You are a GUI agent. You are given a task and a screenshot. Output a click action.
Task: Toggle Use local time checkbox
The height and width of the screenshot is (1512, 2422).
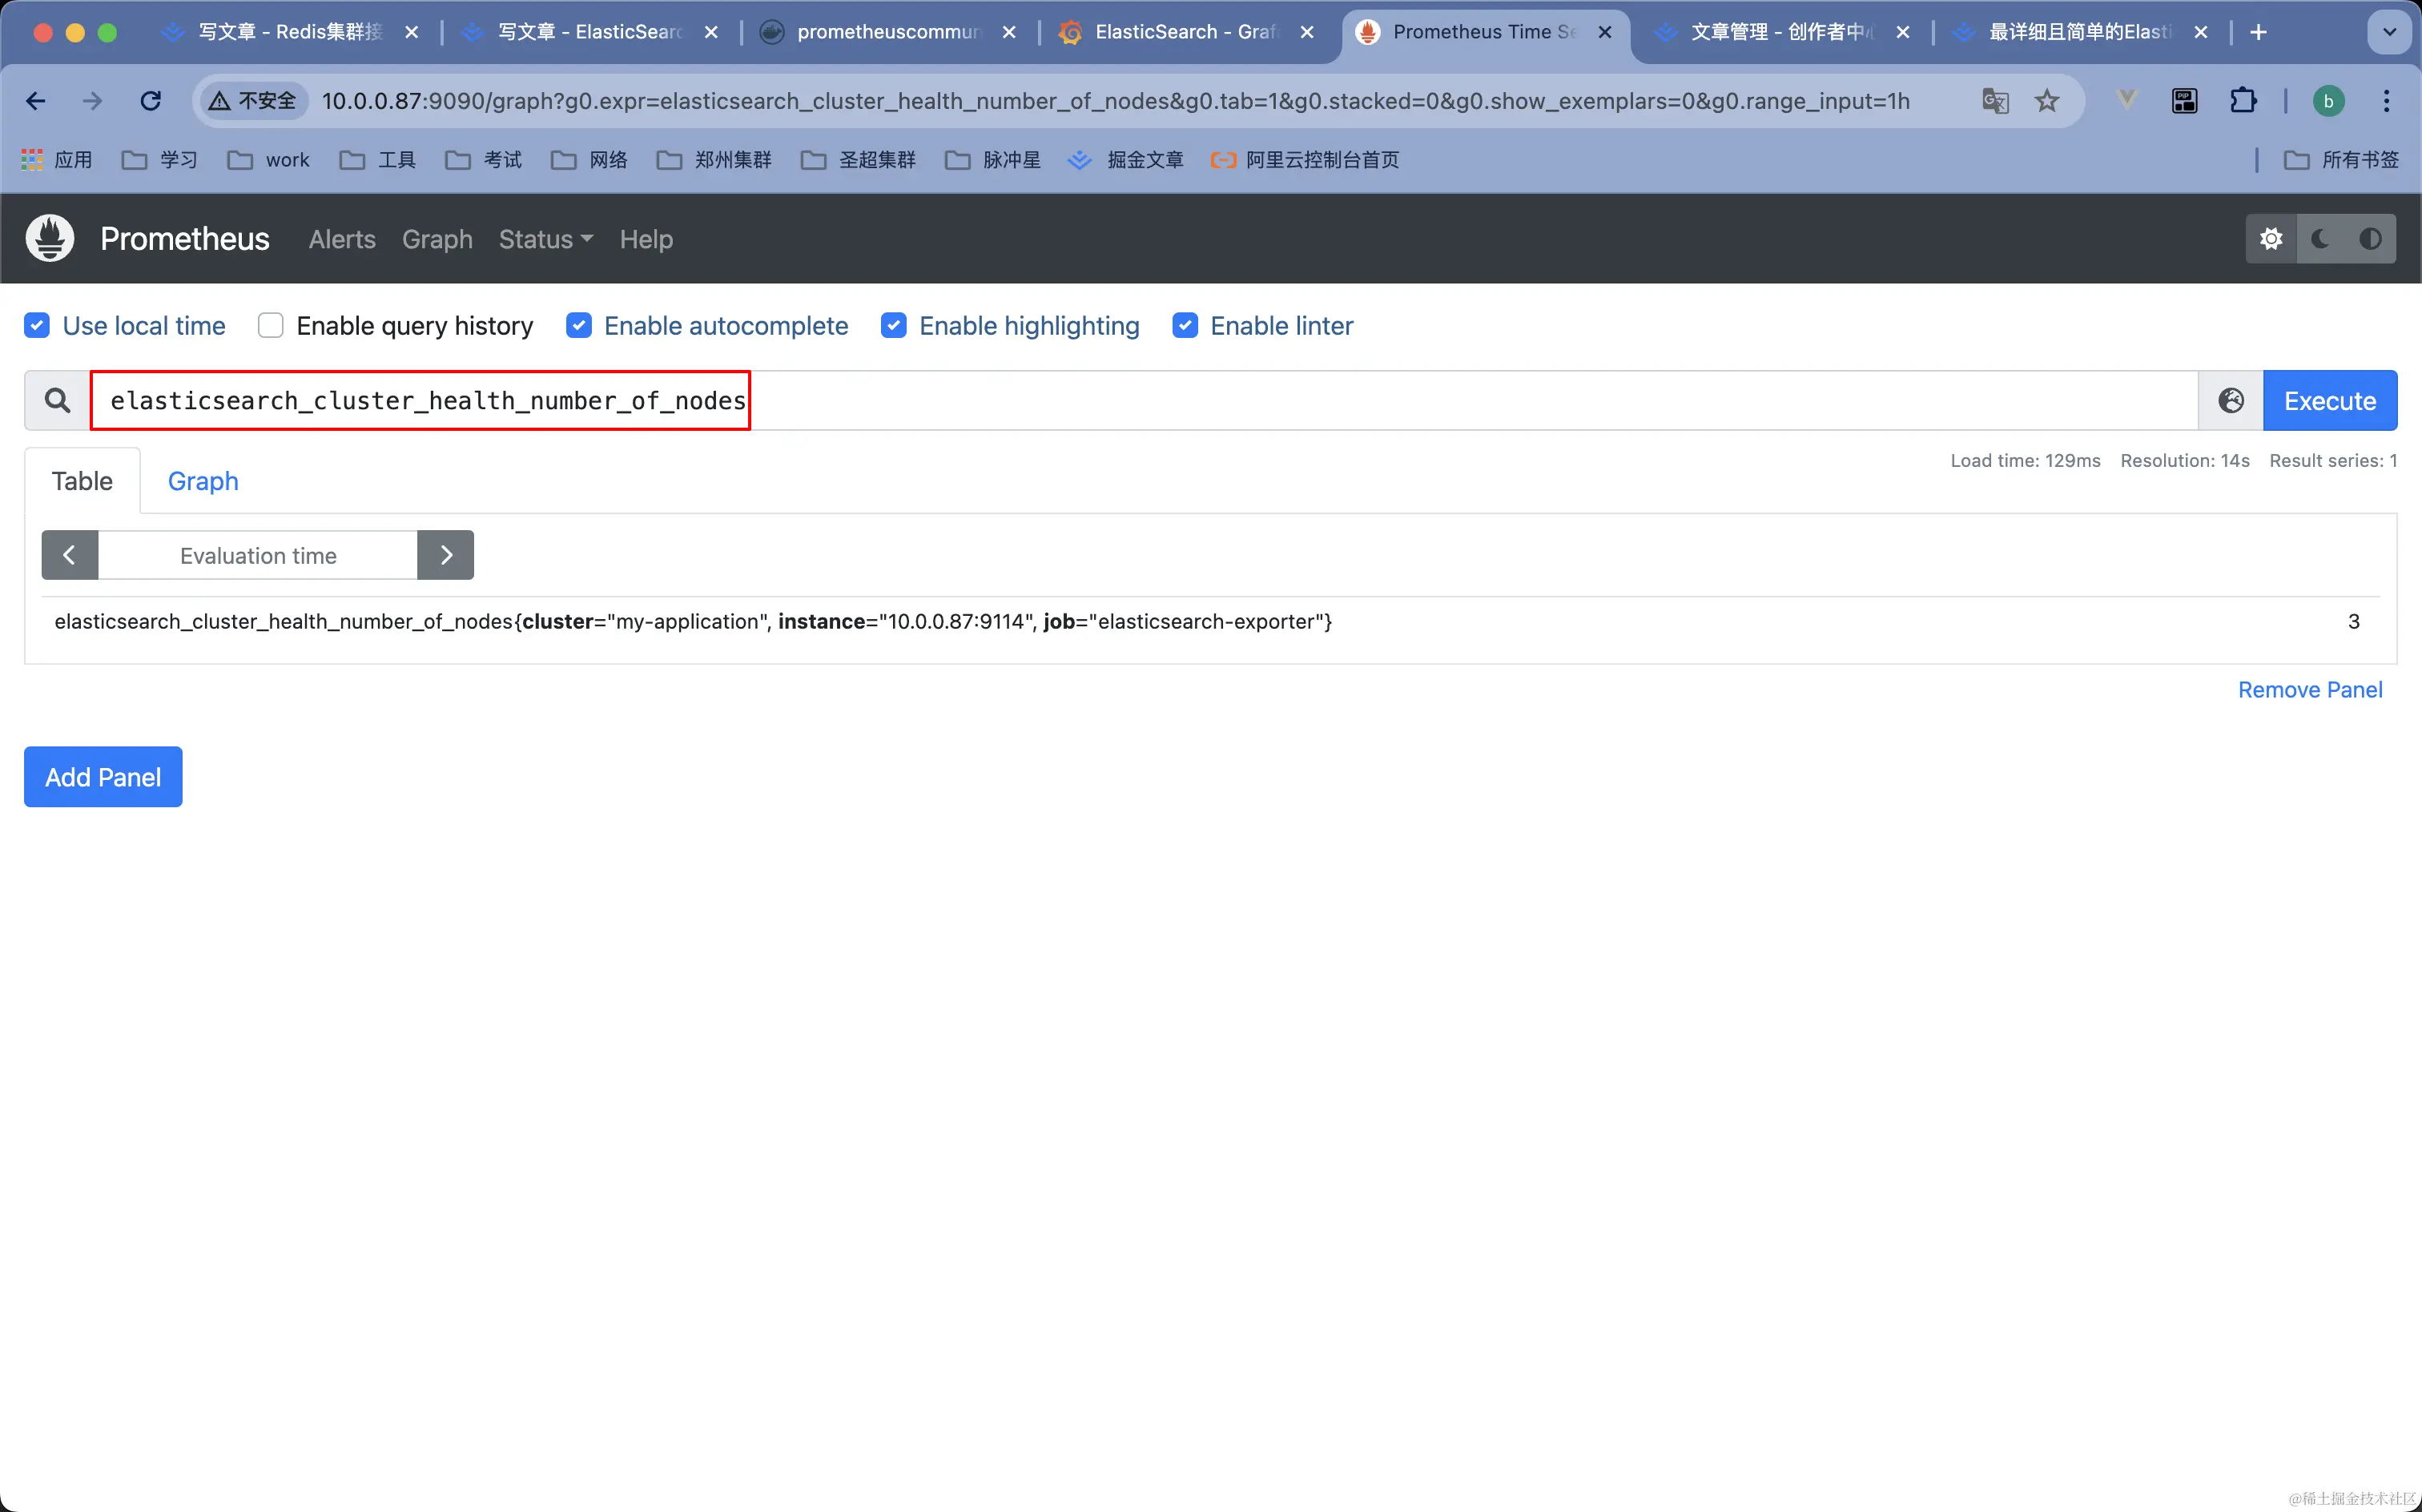37,326
